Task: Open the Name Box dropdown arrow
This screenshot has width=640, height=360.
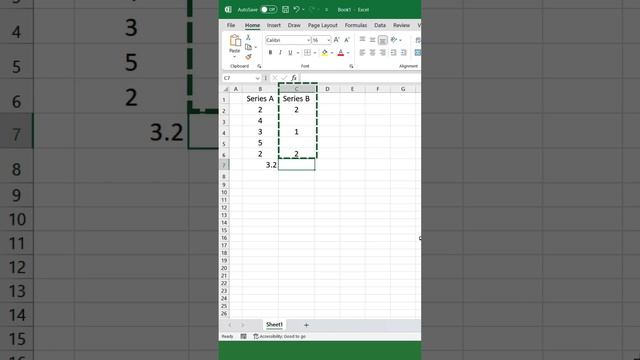Action: [x=258, y=78]
